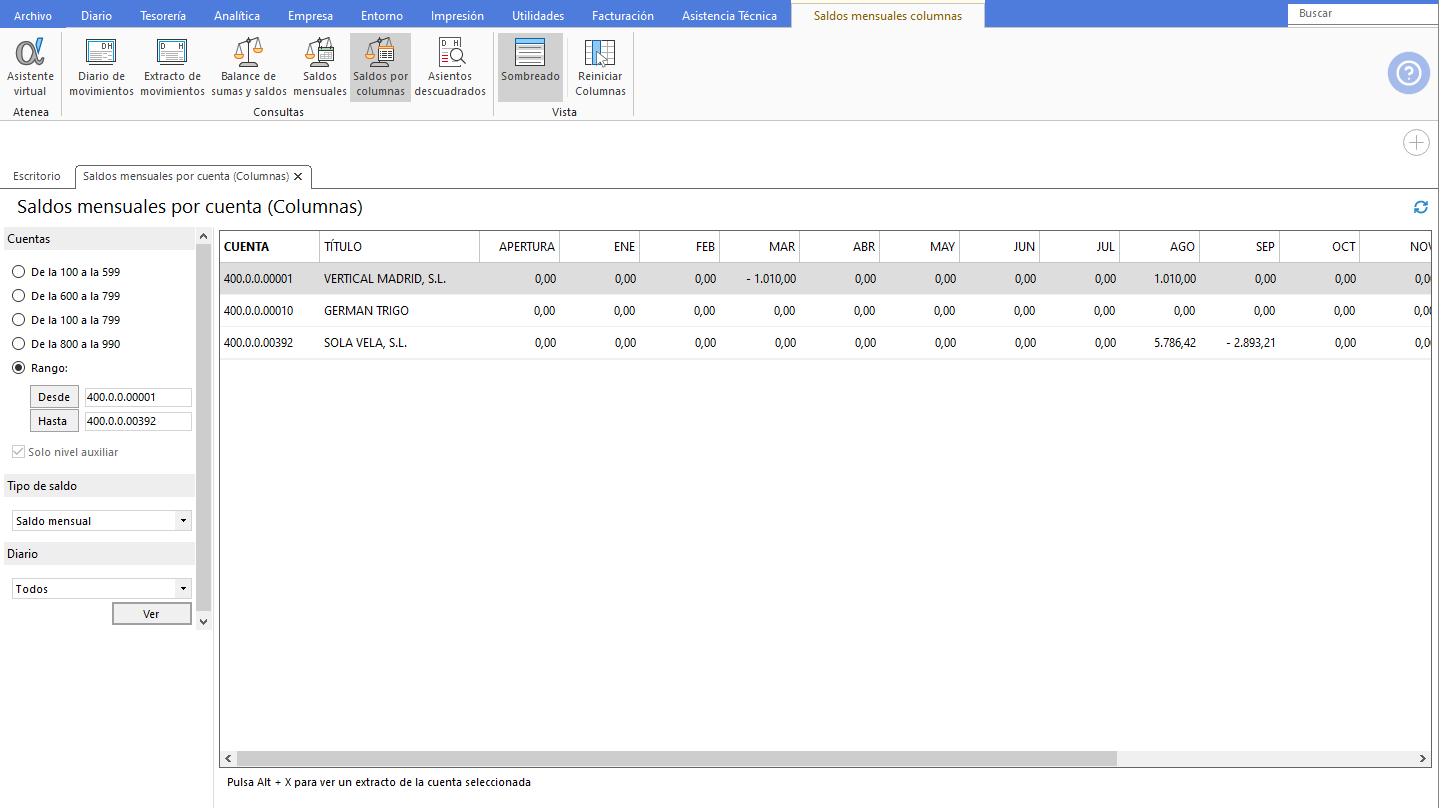Click the Hasta button
This screenshot has width=1439, height=808.
click(54, 421)
